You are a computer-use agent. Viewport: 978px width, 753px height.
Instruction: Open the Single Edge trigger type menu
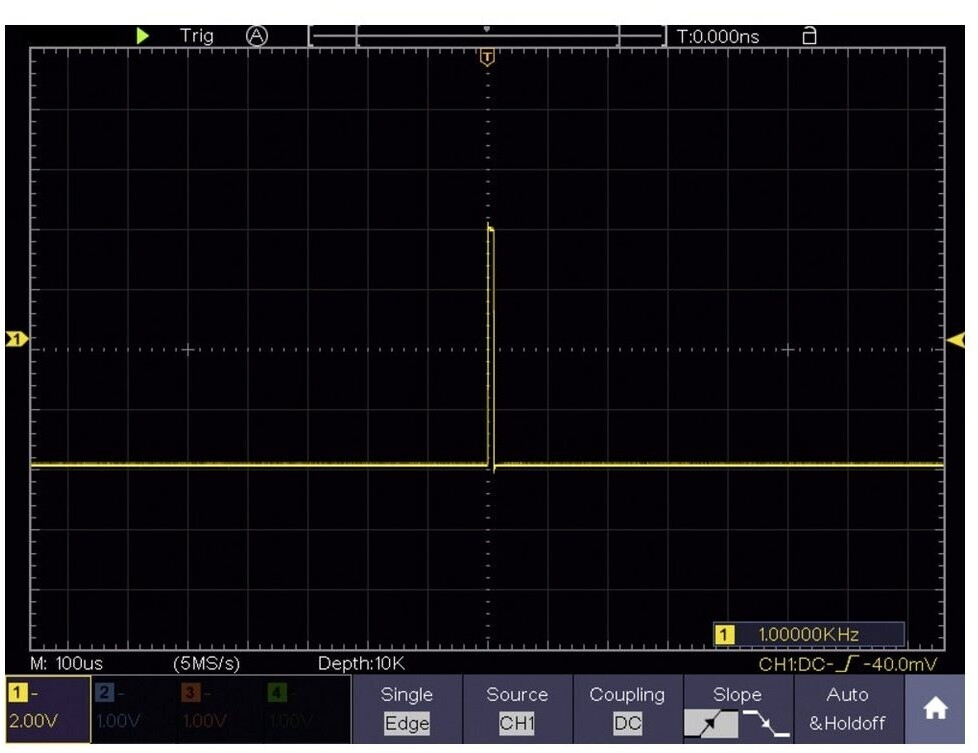407,709
